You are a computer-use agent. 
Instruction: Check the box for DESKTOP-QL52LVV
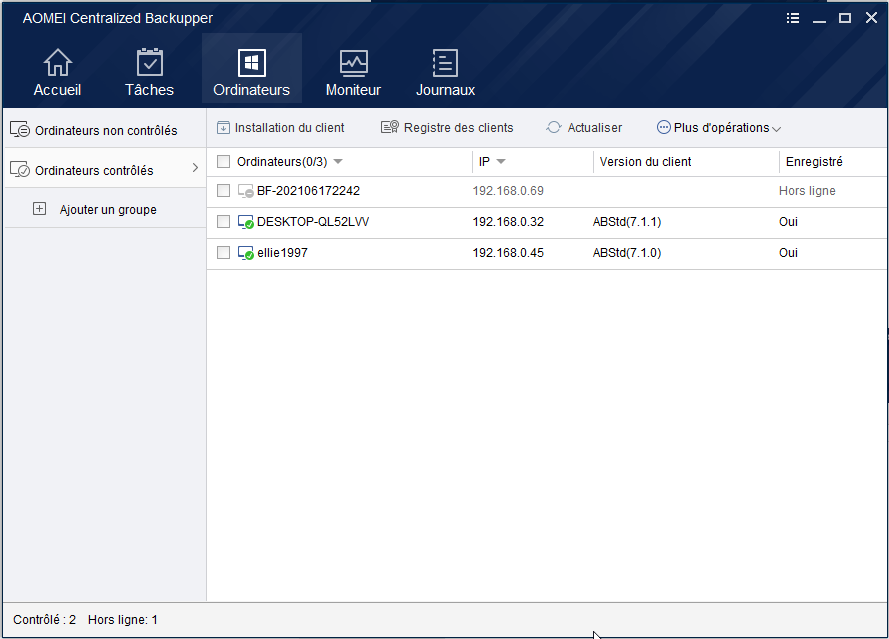pos(223,222)
